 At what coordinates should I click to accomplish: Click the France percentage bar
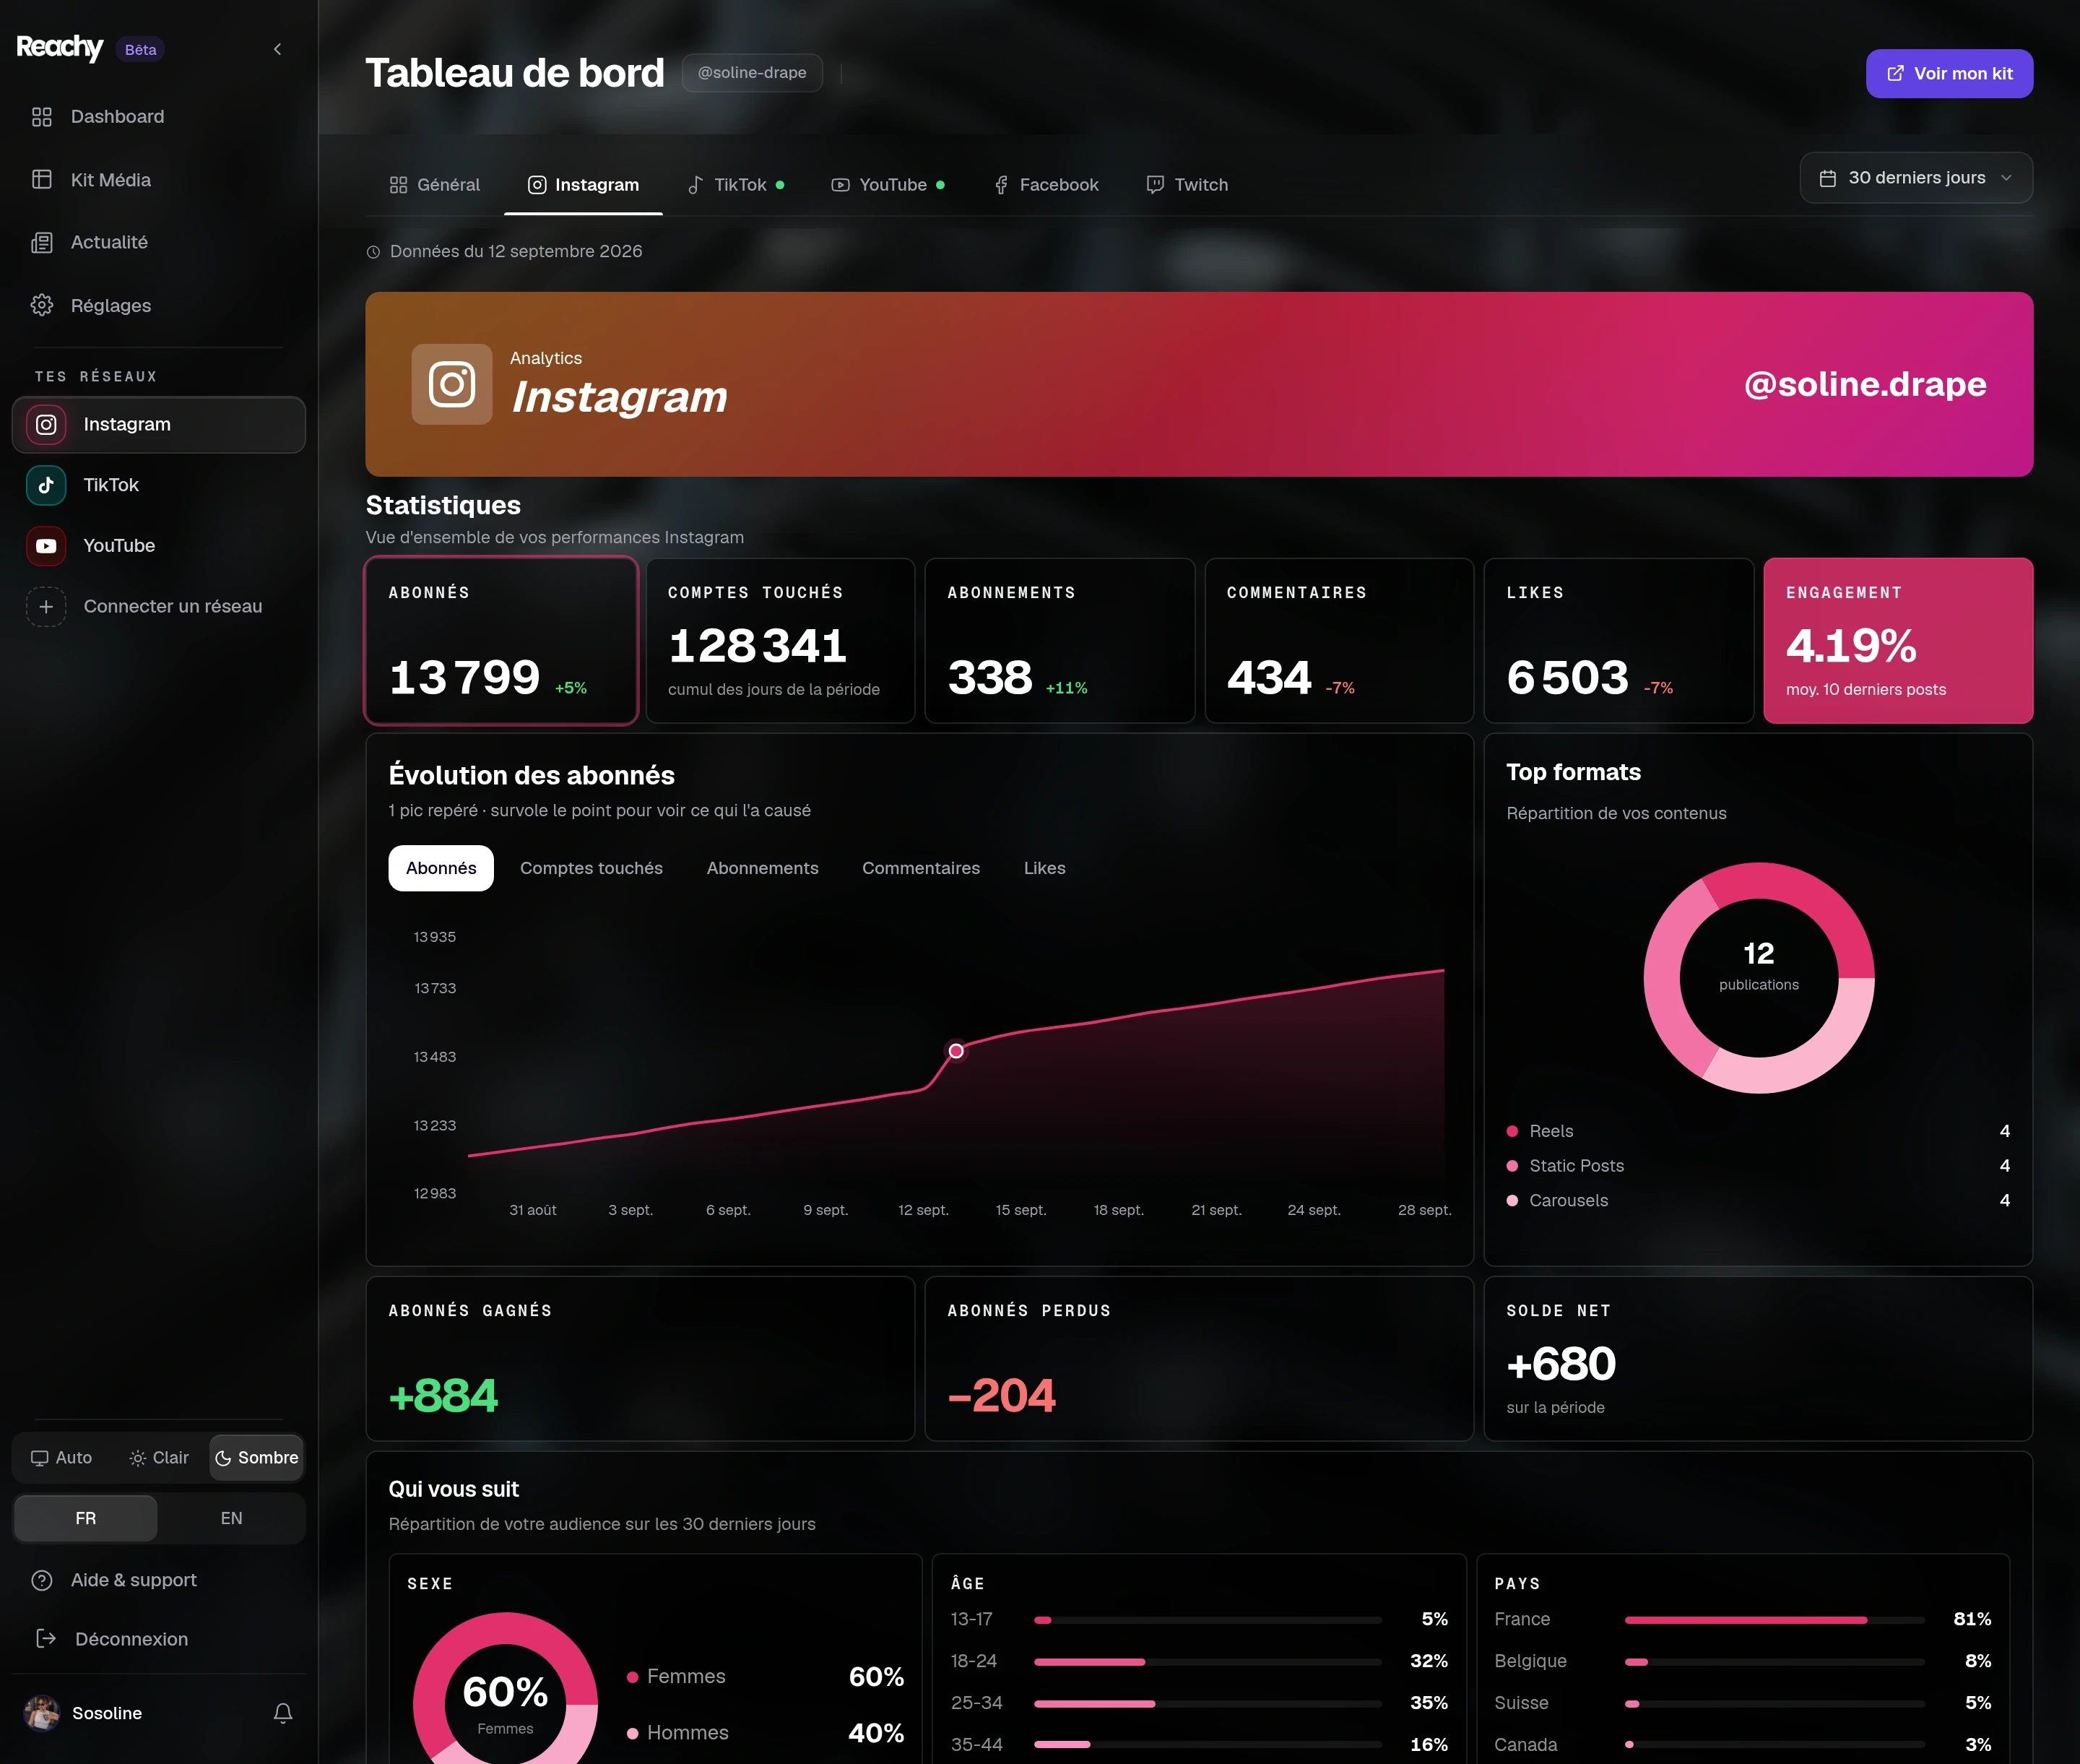coord(1774,1620)
